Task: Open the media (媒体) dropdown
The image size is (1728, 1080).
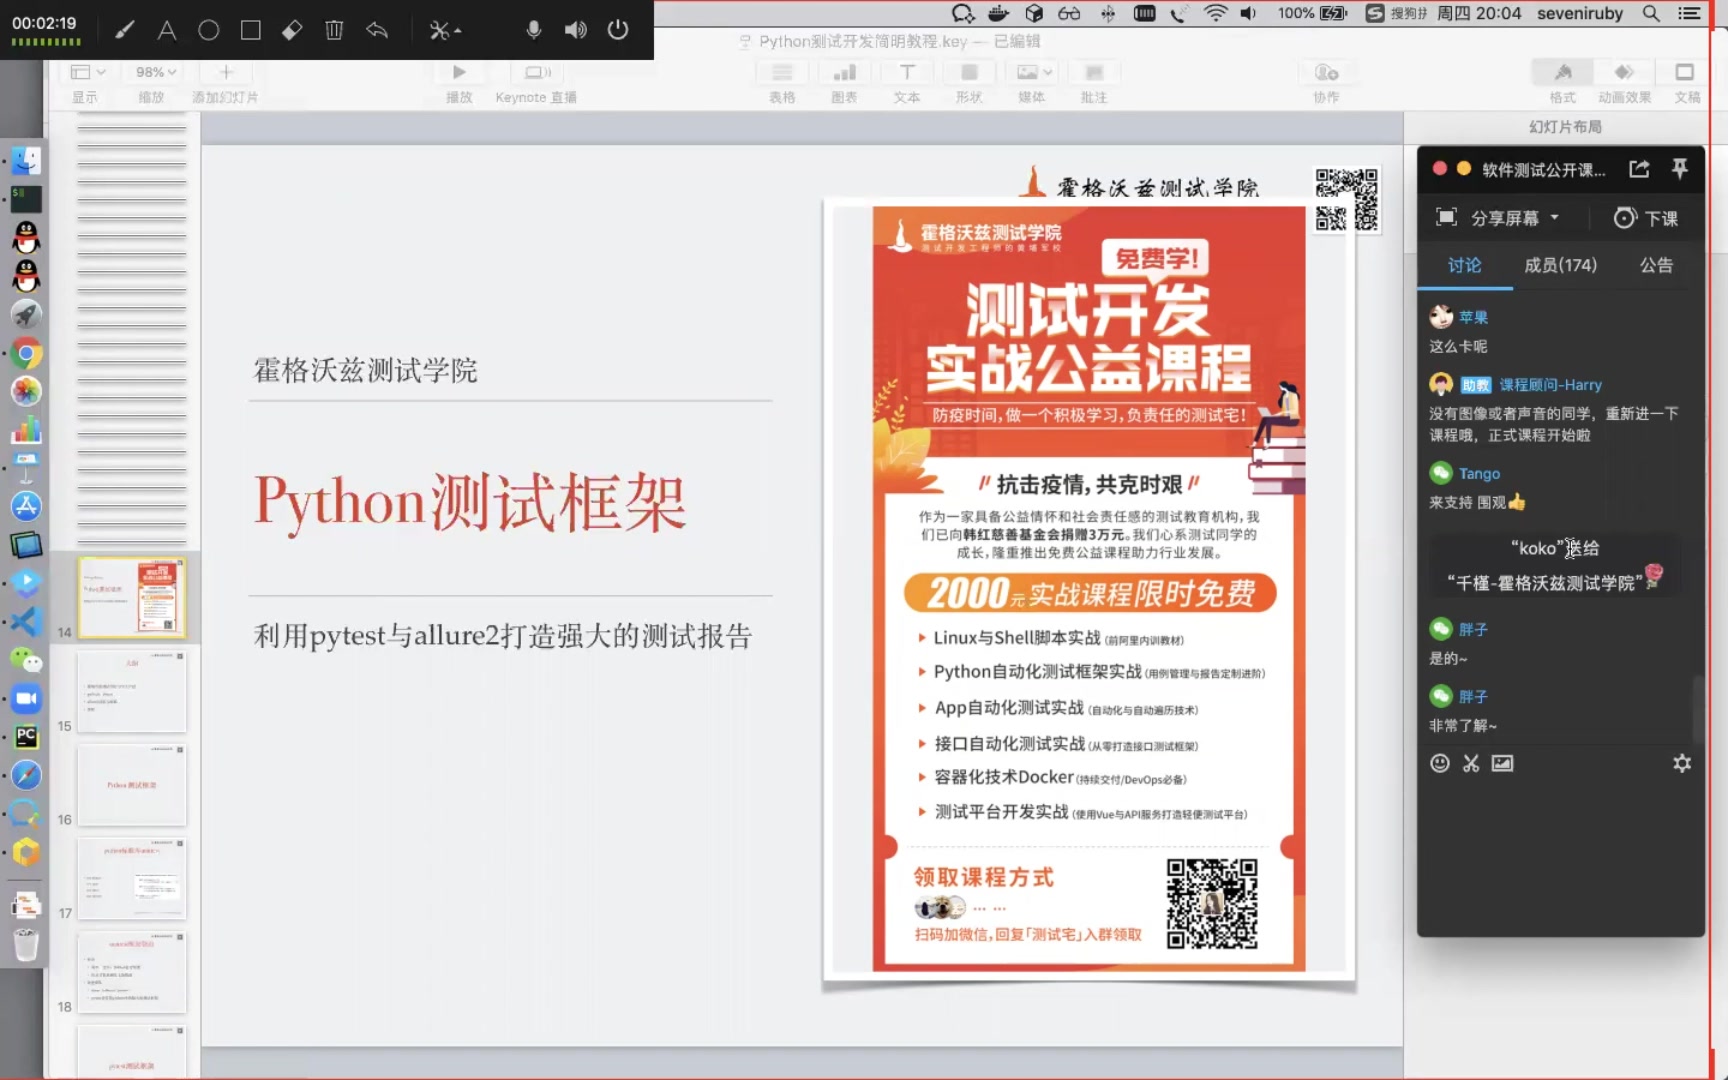Action: point(1034,72)
